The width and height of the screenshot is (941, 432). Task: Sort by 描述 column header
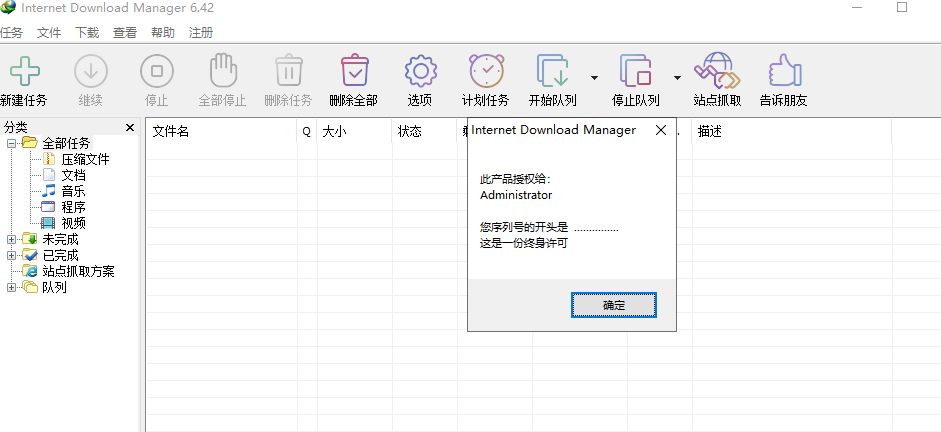tap(792, 131)
